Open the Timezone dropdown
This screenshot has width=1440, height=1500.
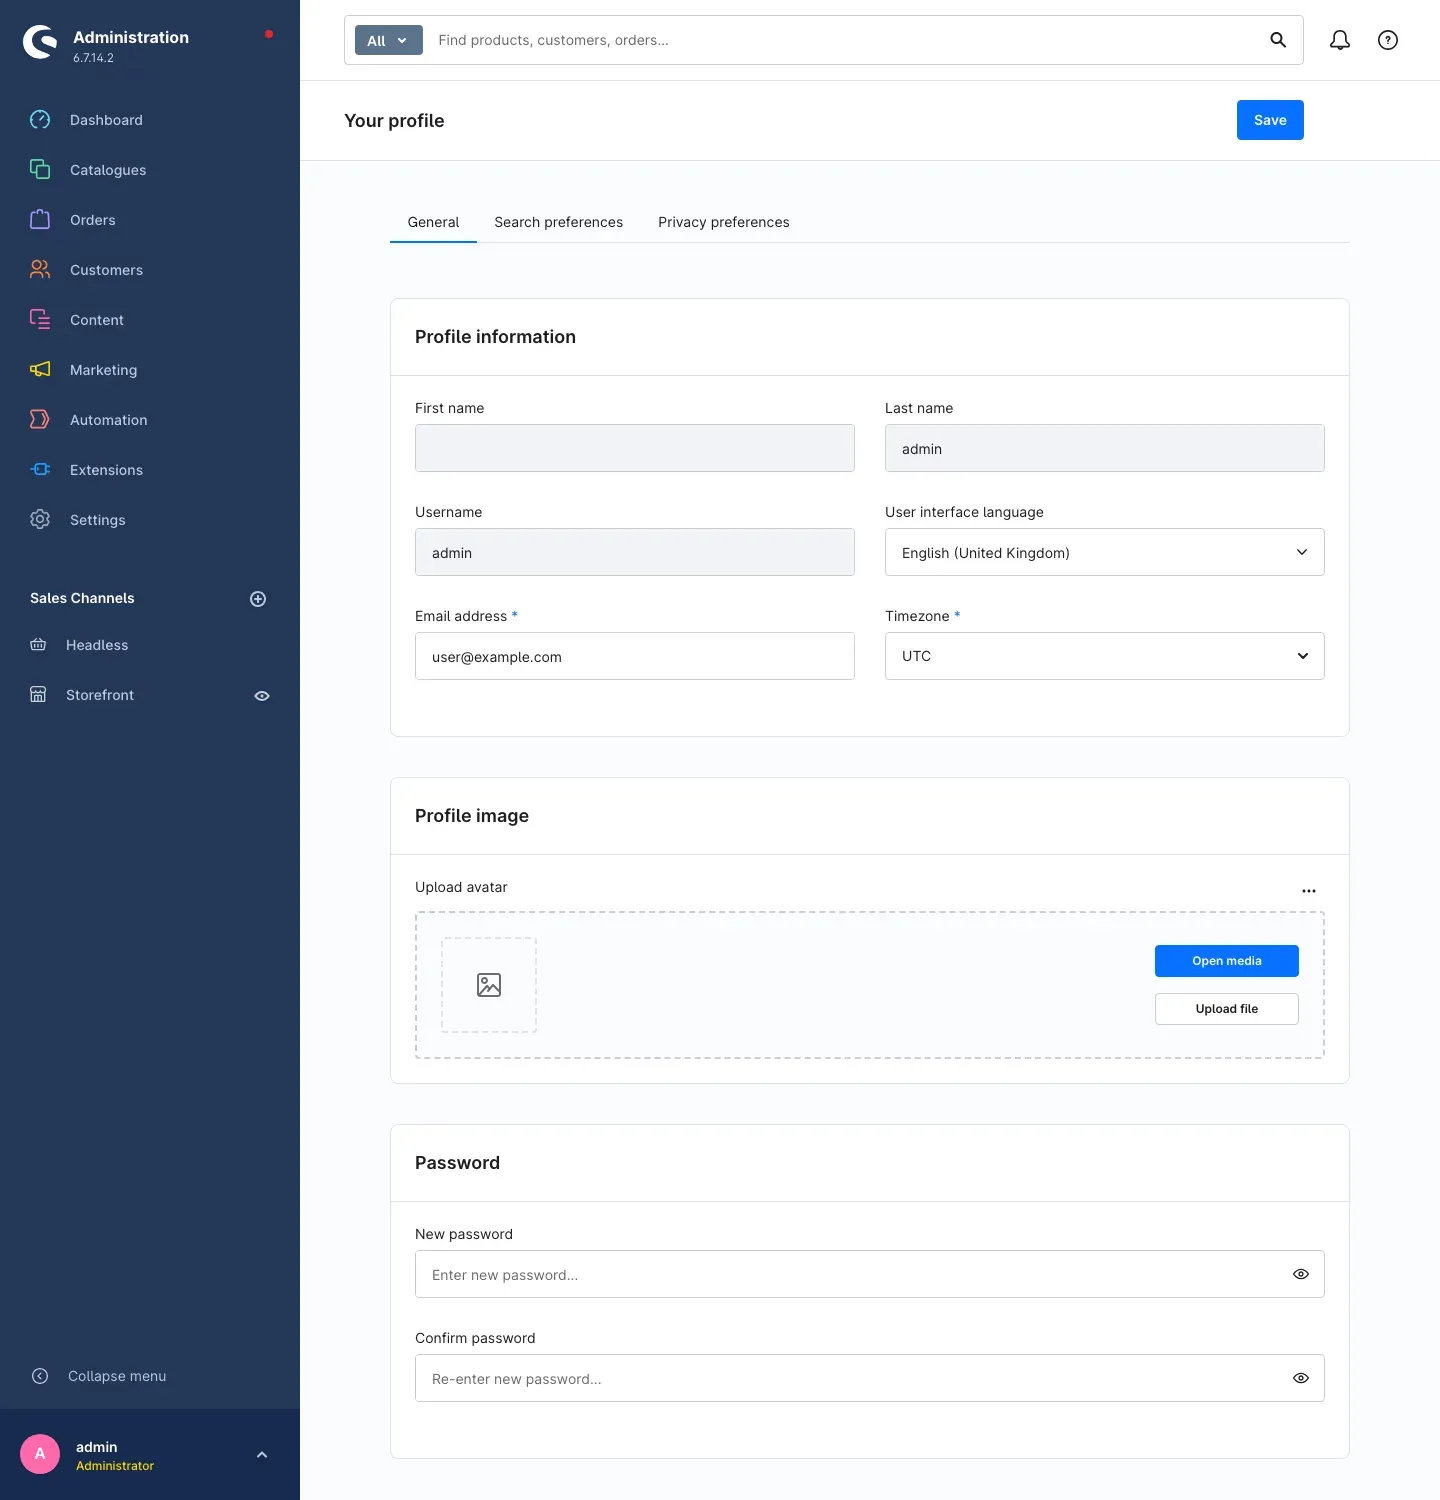click(x=1105, y=656)
